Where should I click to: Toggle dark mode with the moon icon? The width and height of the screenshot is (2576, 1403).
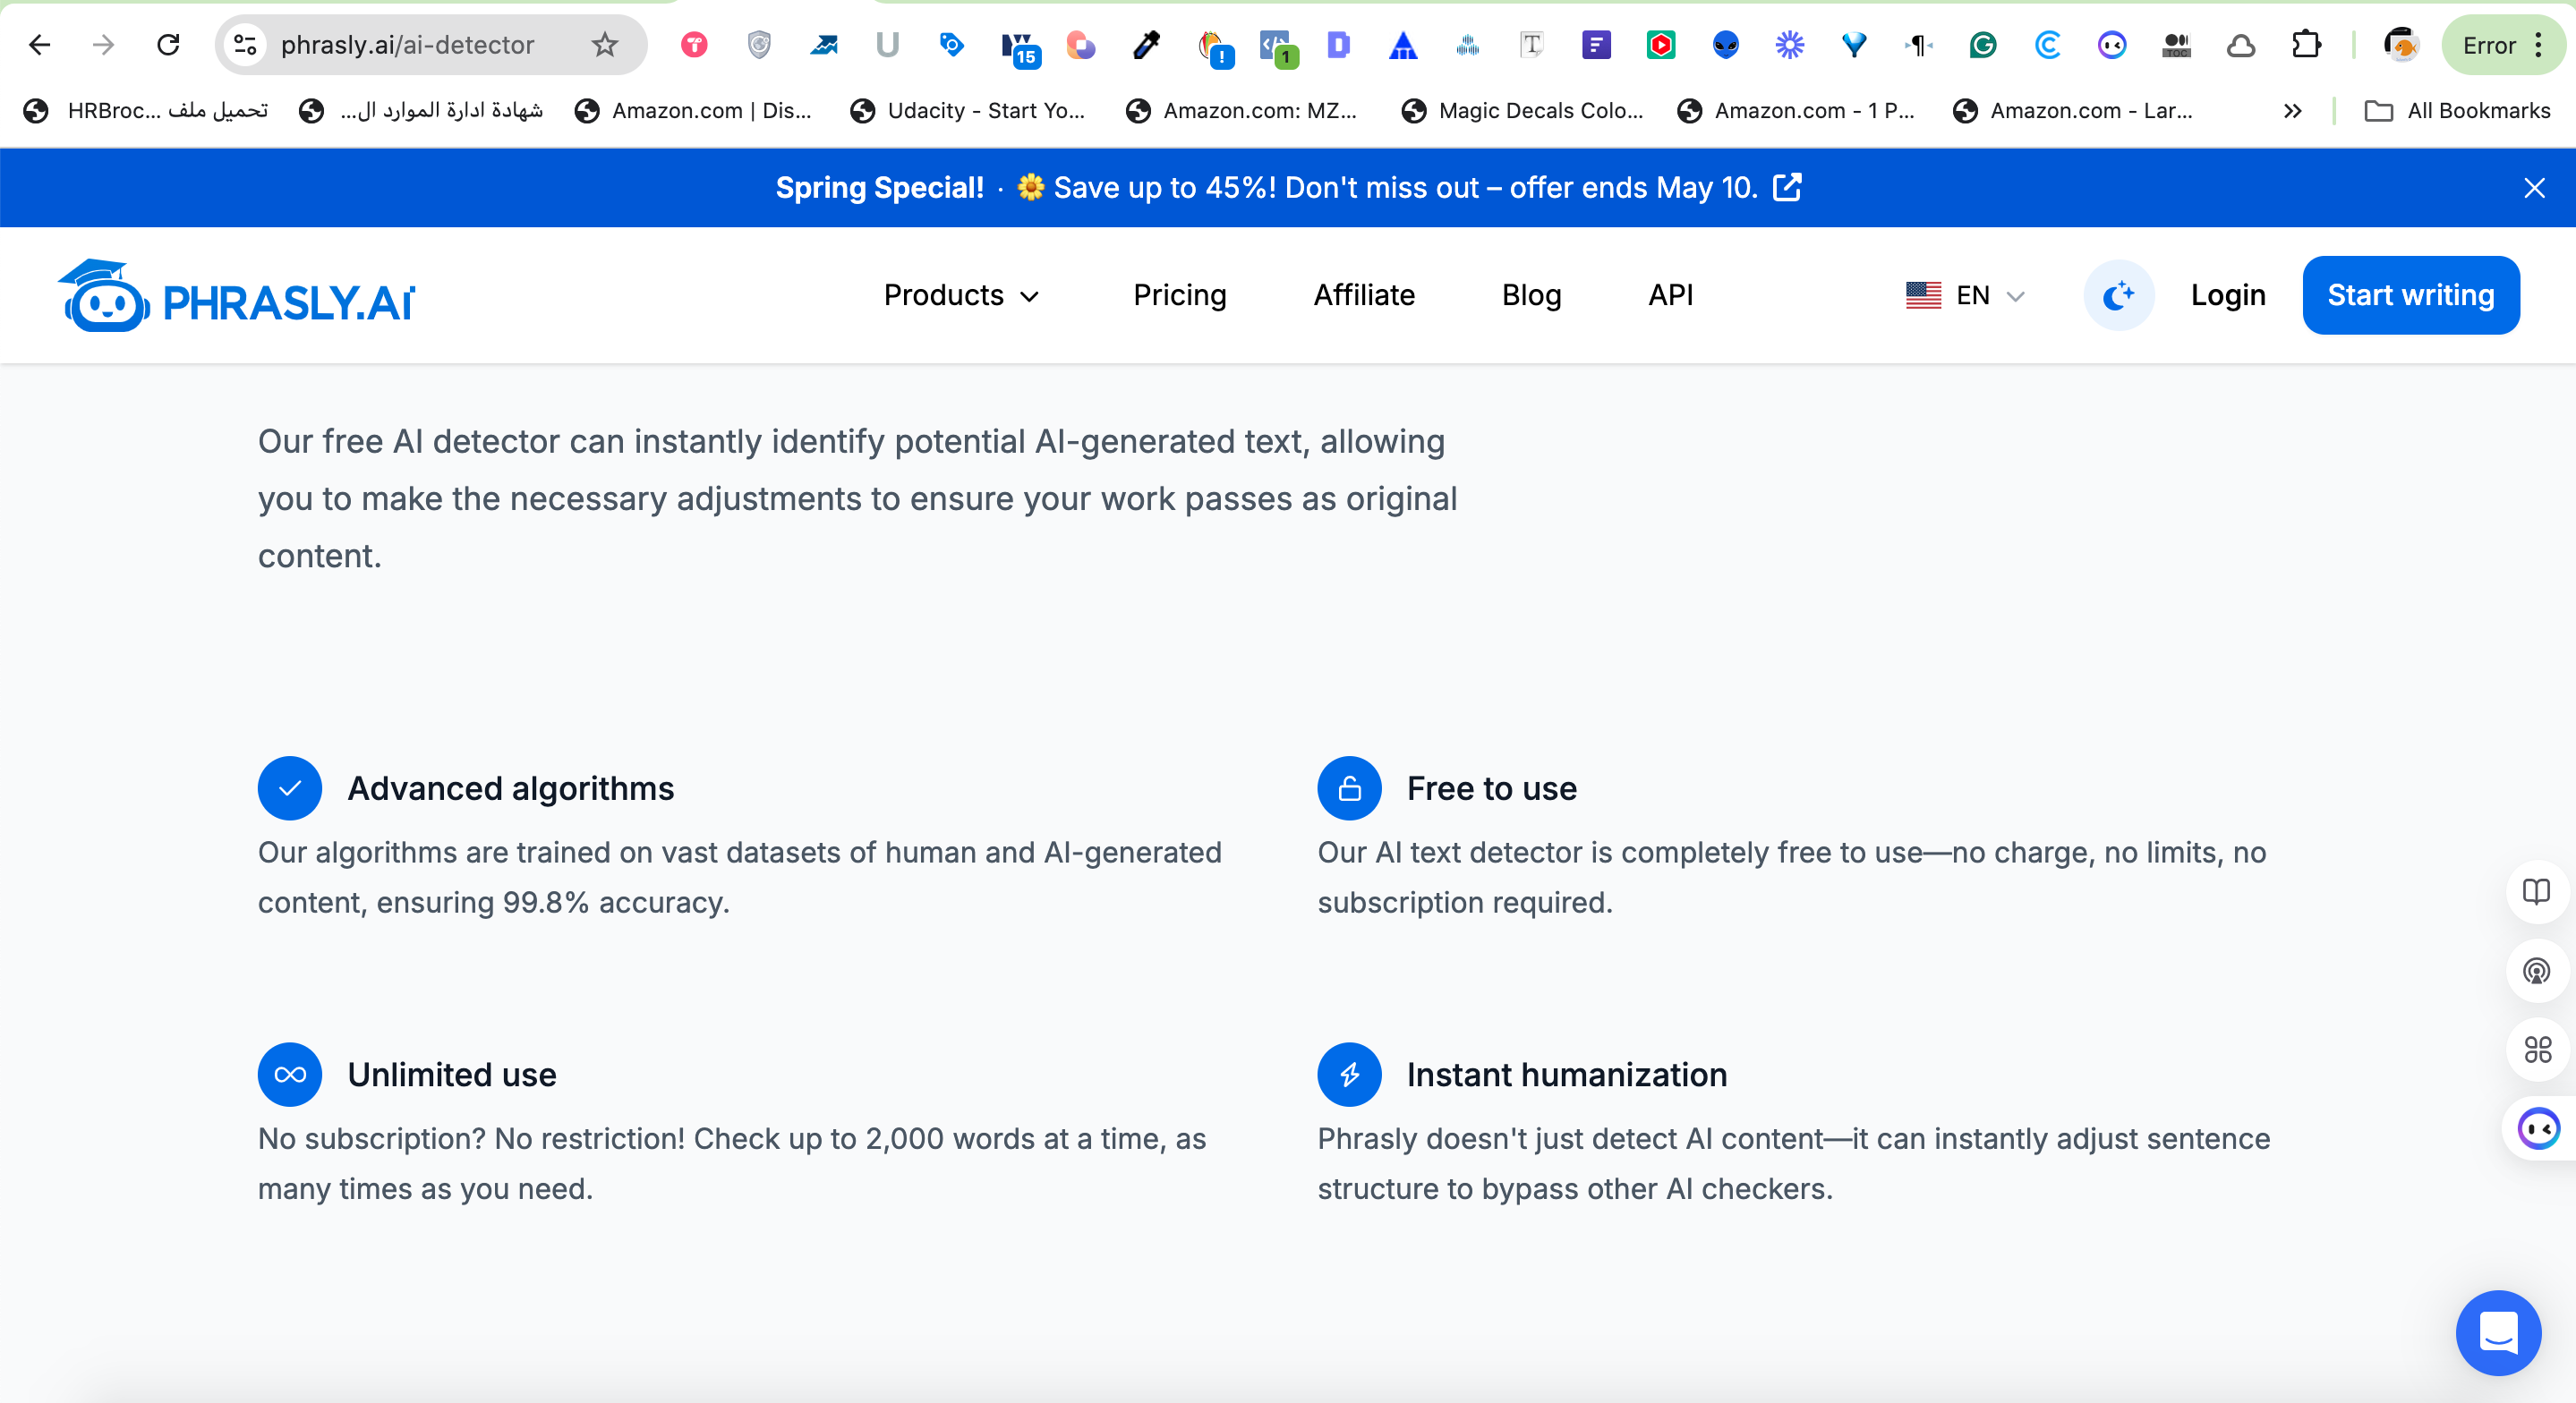coord(2119,295)
